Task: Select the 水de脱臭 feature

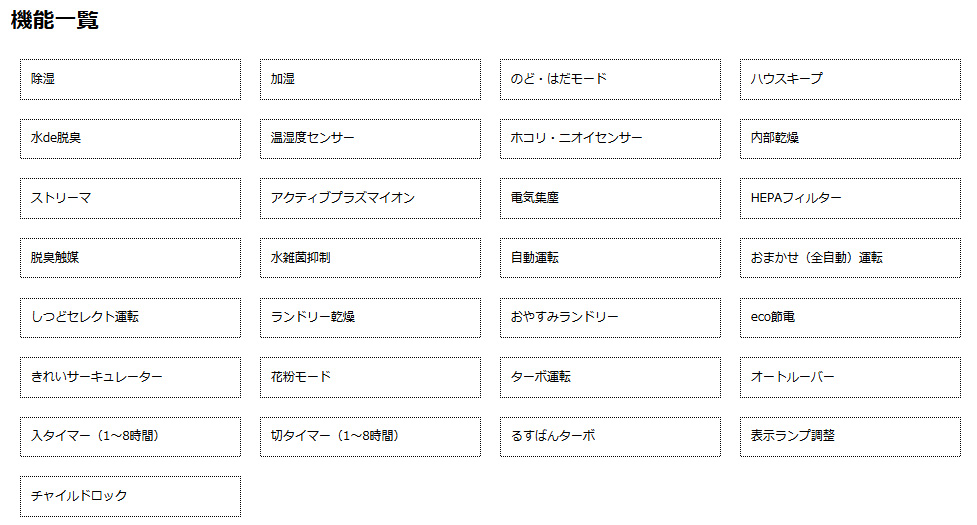Action: pyautogui.click(x=130, y=139)
